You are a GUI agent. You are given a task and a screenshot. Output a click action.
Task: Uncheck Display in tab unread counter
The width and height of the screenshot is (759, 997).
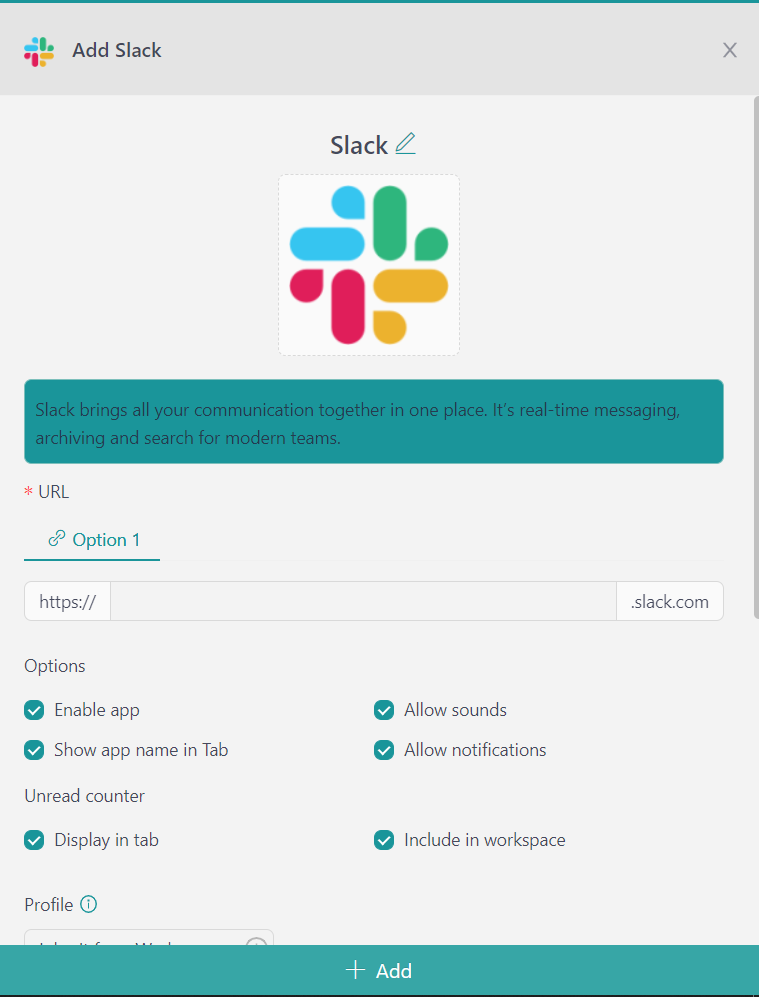point(35,840)
